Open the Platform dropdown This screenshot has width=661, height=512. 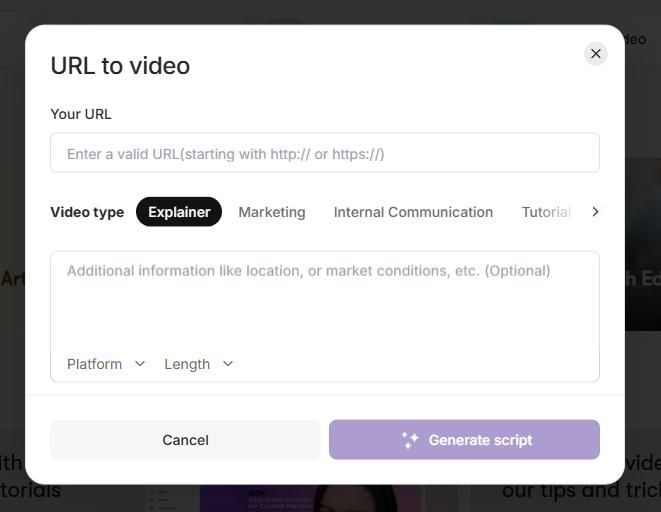(106, 364)
